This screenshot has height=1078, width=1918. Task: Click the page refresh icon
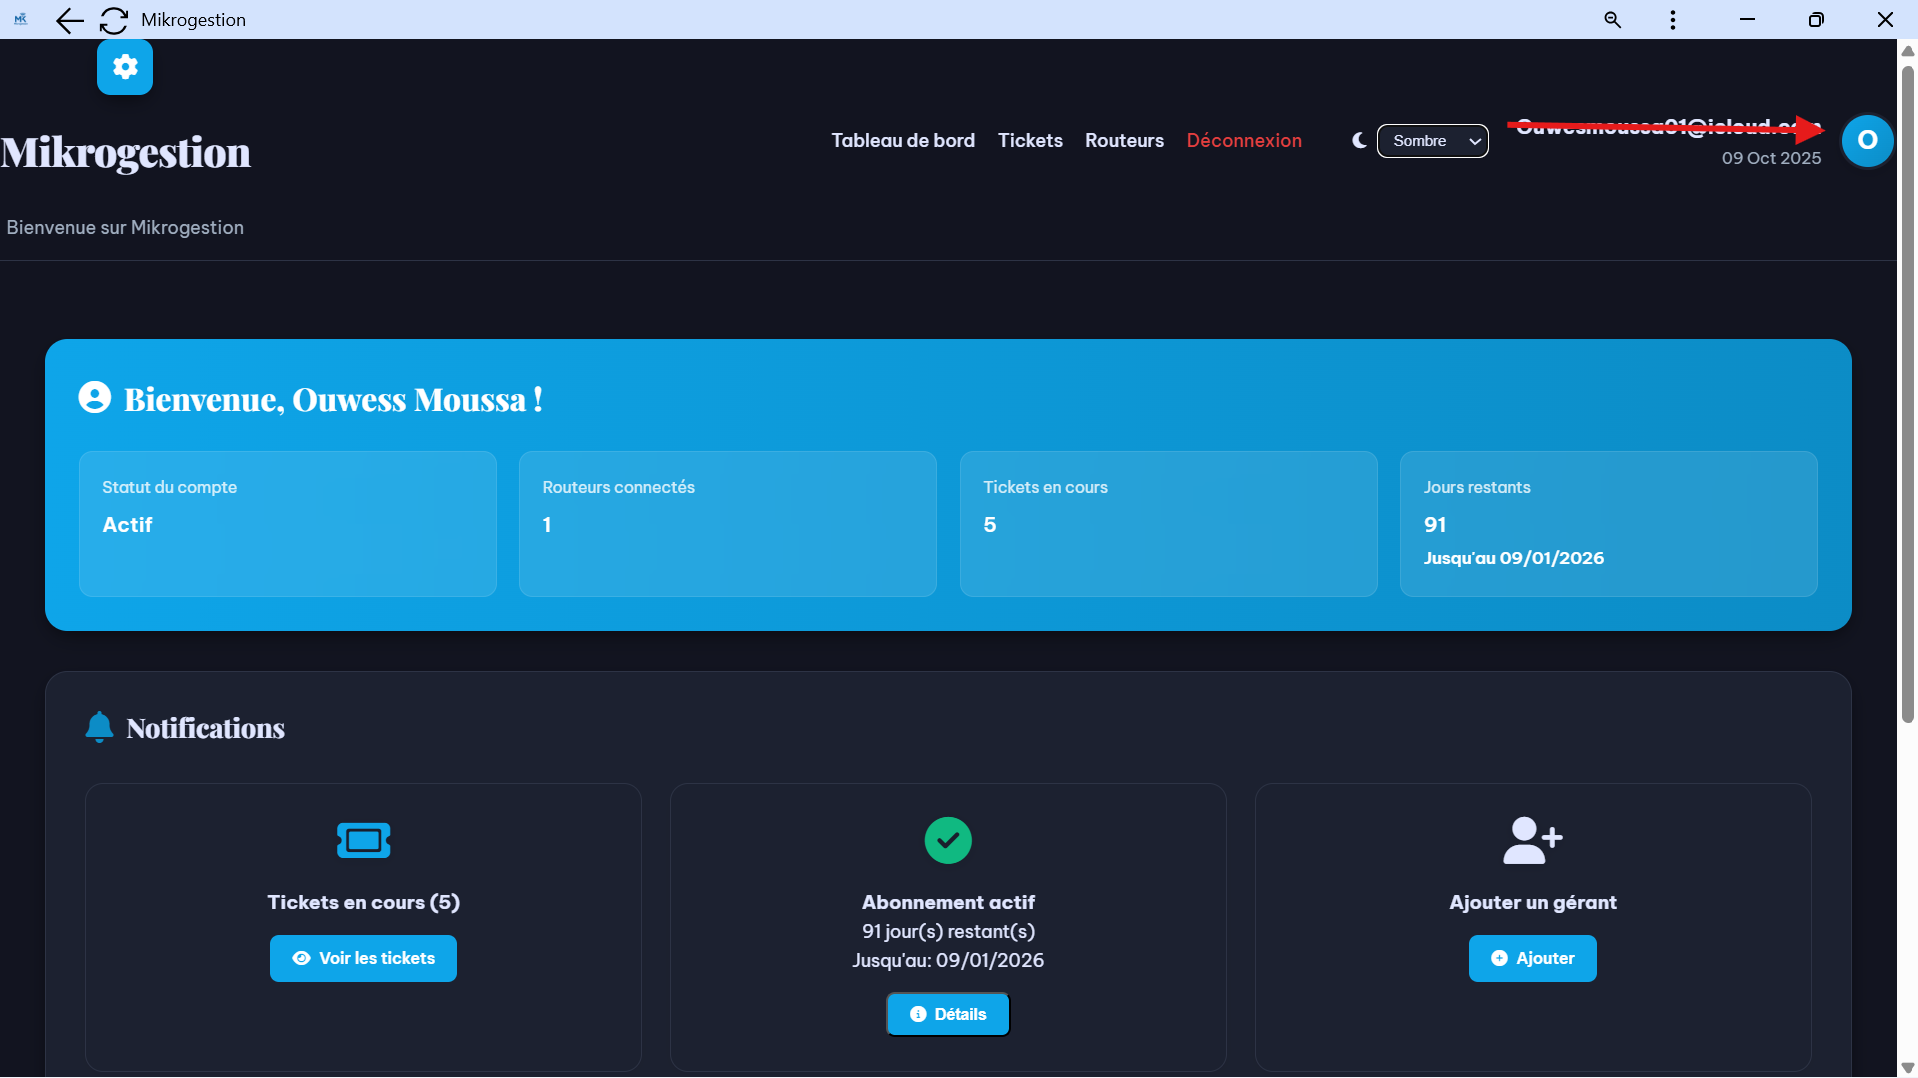point(113,20)
